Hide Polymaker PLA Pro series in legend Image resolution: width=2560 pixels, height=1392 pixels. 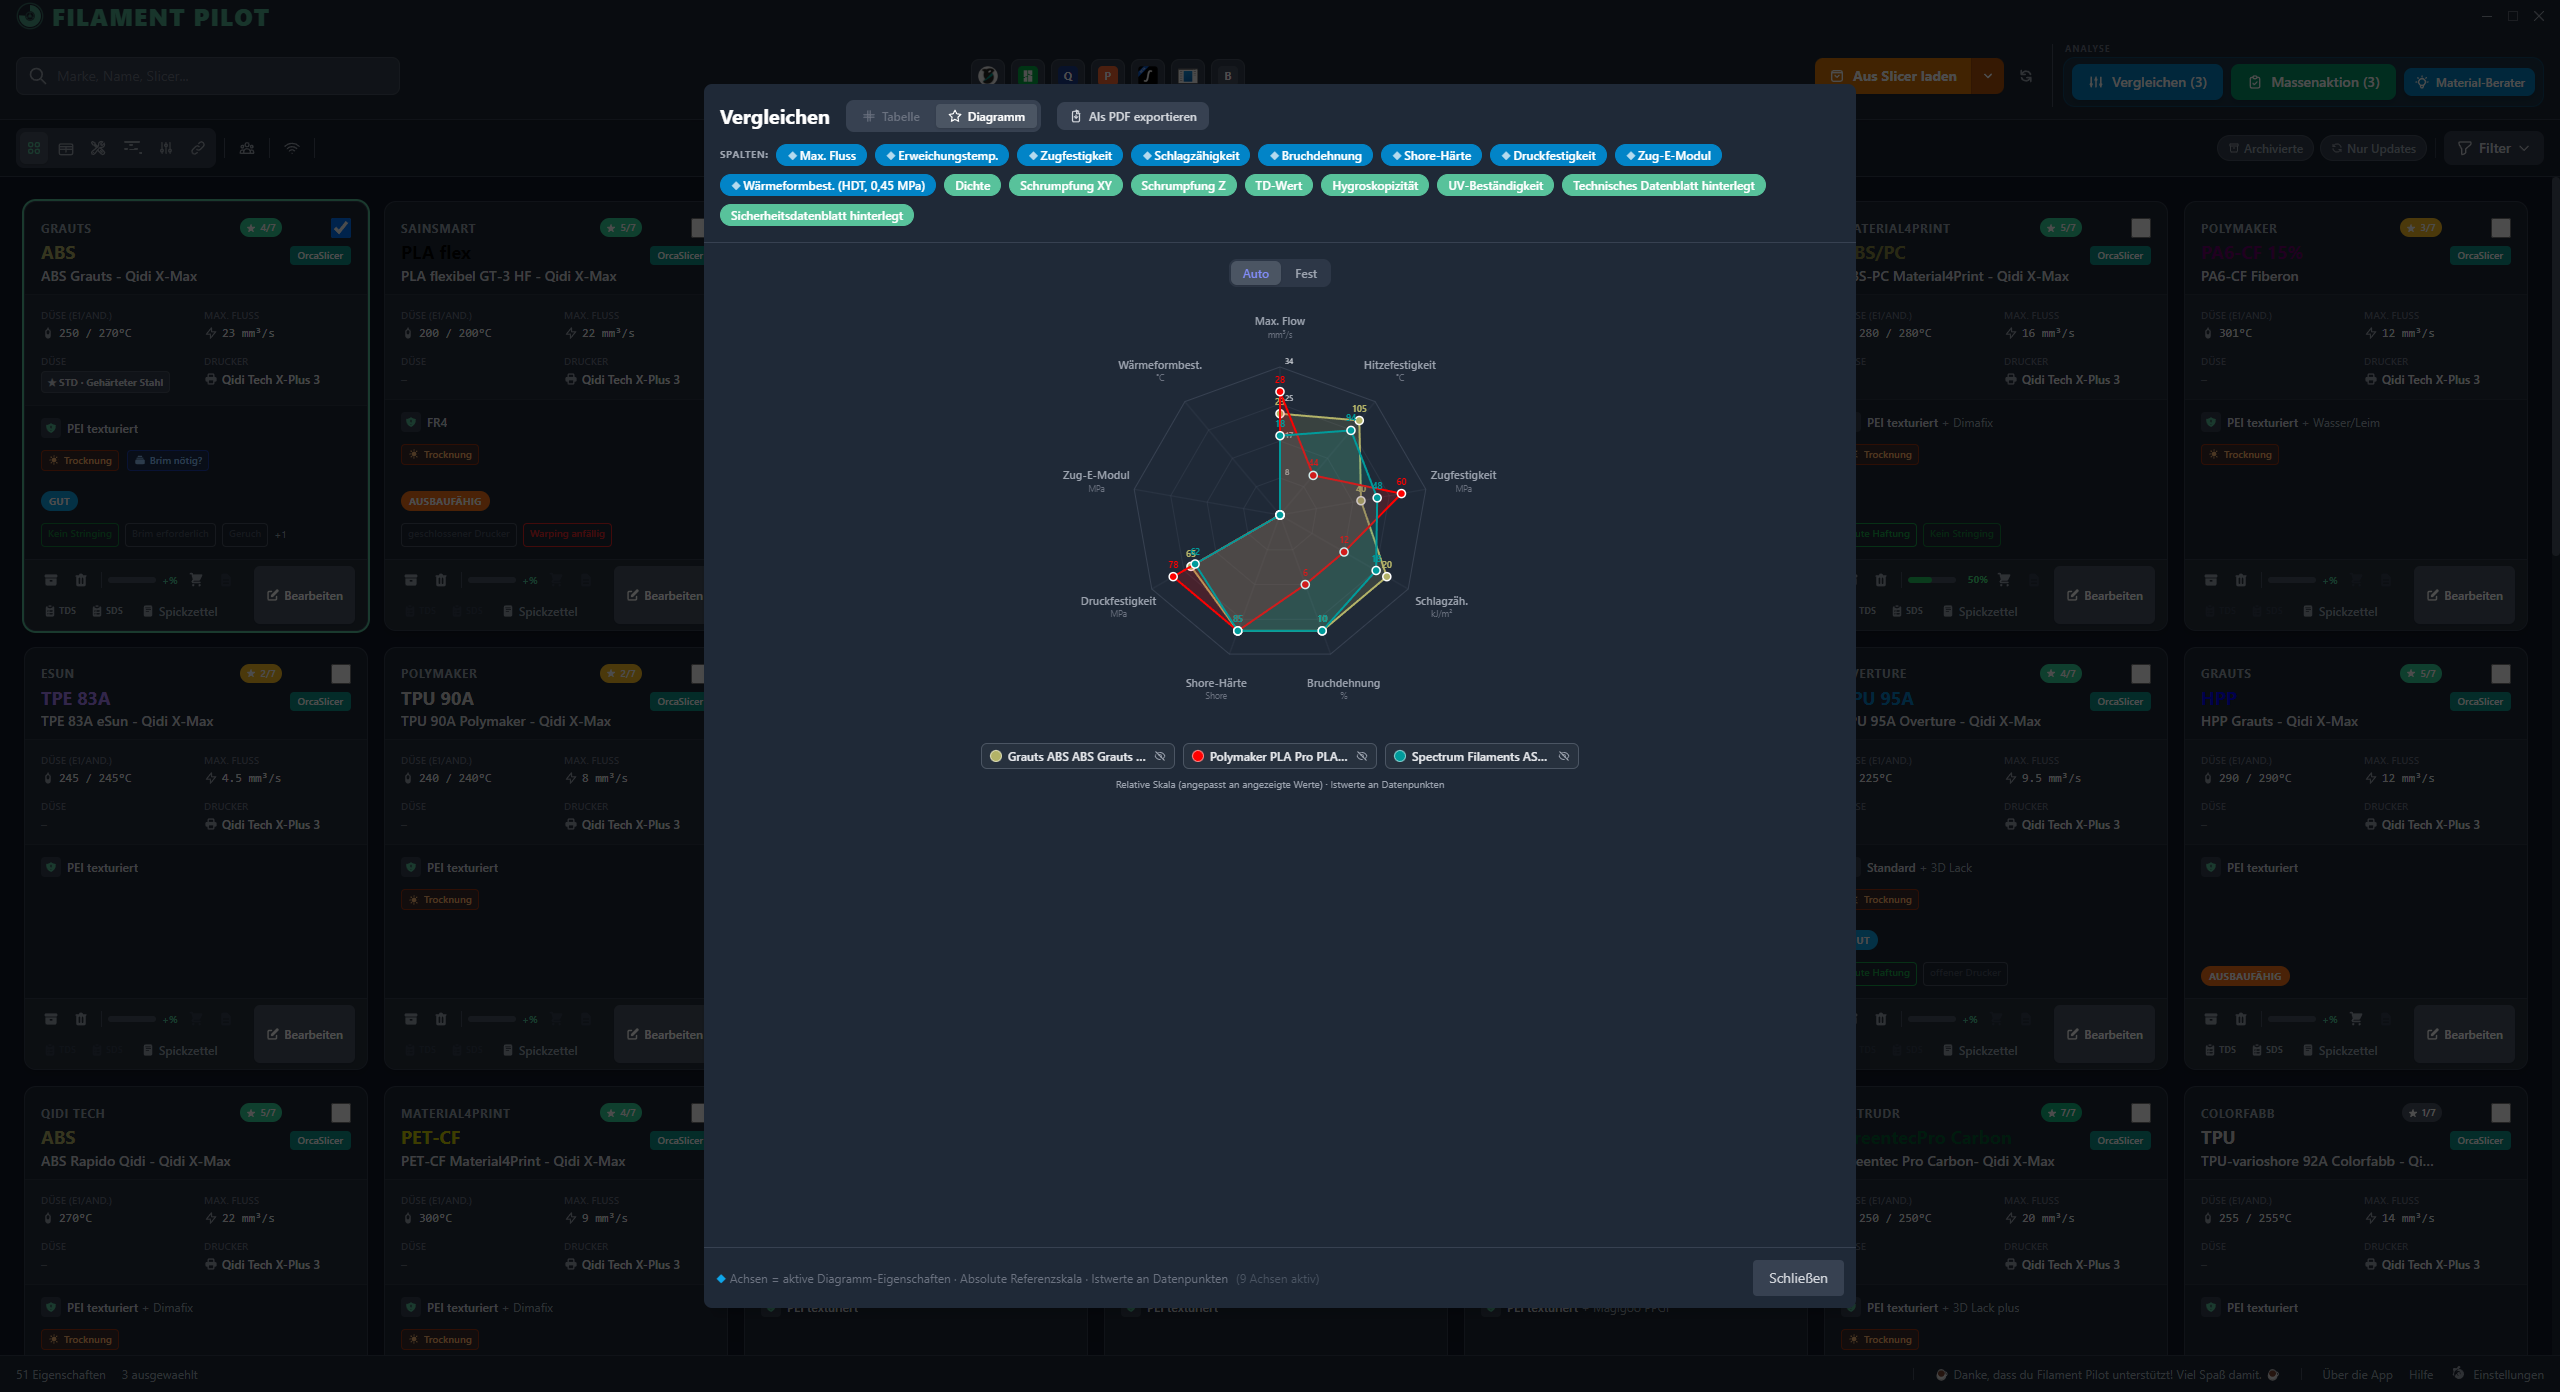tap(1361, 757)
